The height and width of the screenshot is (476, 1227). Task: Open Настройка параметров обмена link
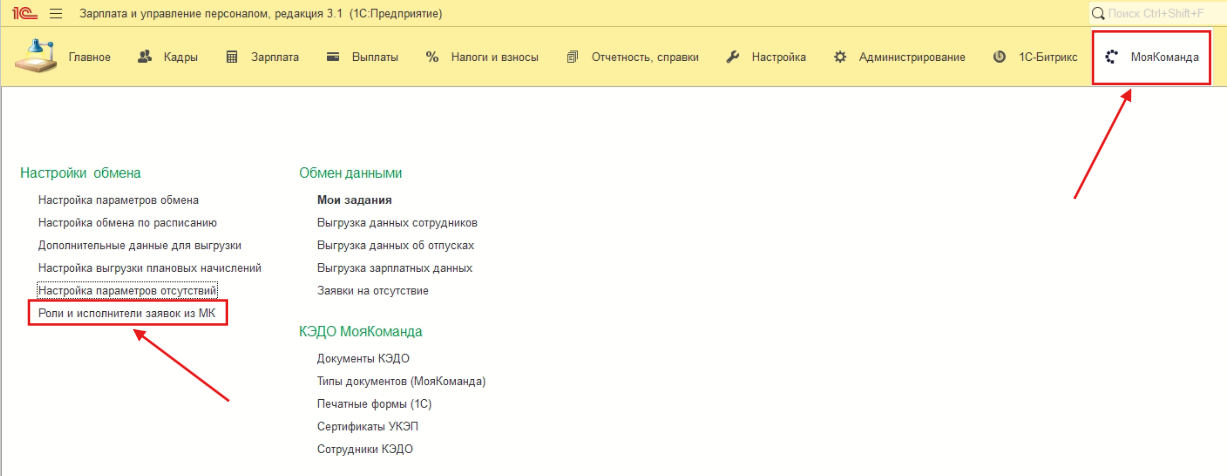pyautogui.click(x=118, y=200)
